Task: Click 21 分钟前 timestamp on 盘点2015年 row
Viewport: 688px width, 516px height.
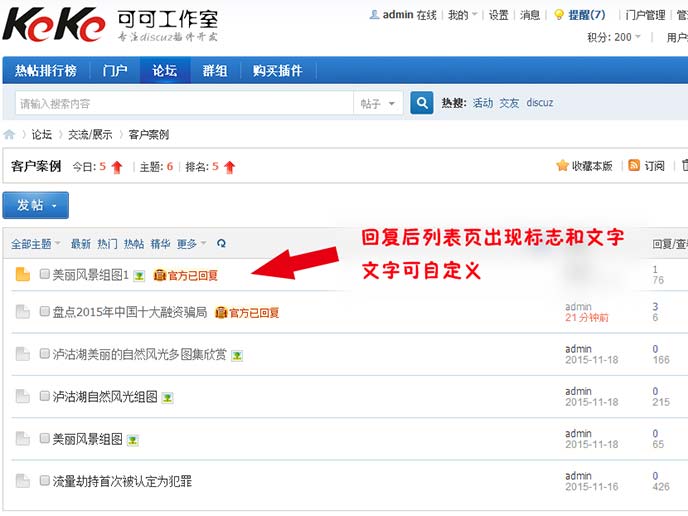Action: [x=587, y=318]
